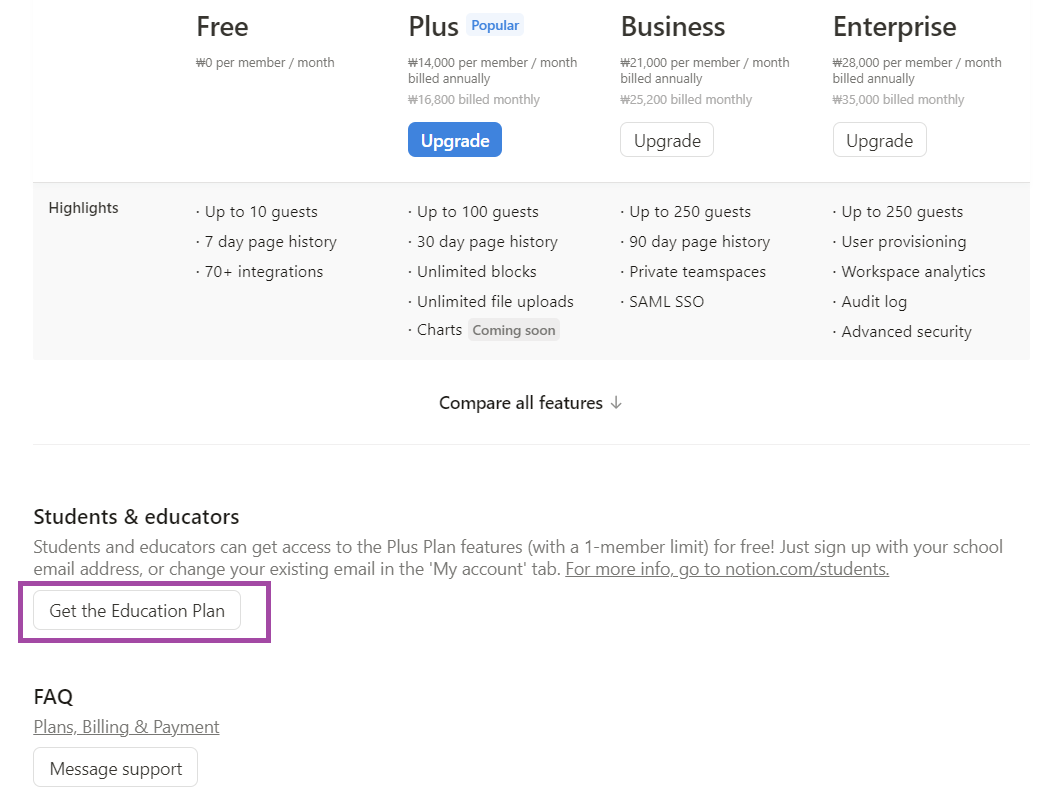Click the Popular badge beside Plus
This screenshot has width=1052, height=811.
pyautogui.click(x=495, y=25)
